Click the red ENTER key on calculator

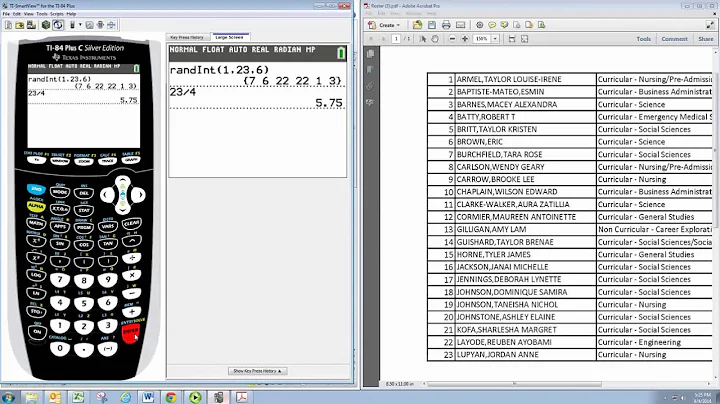click(131, 331)
